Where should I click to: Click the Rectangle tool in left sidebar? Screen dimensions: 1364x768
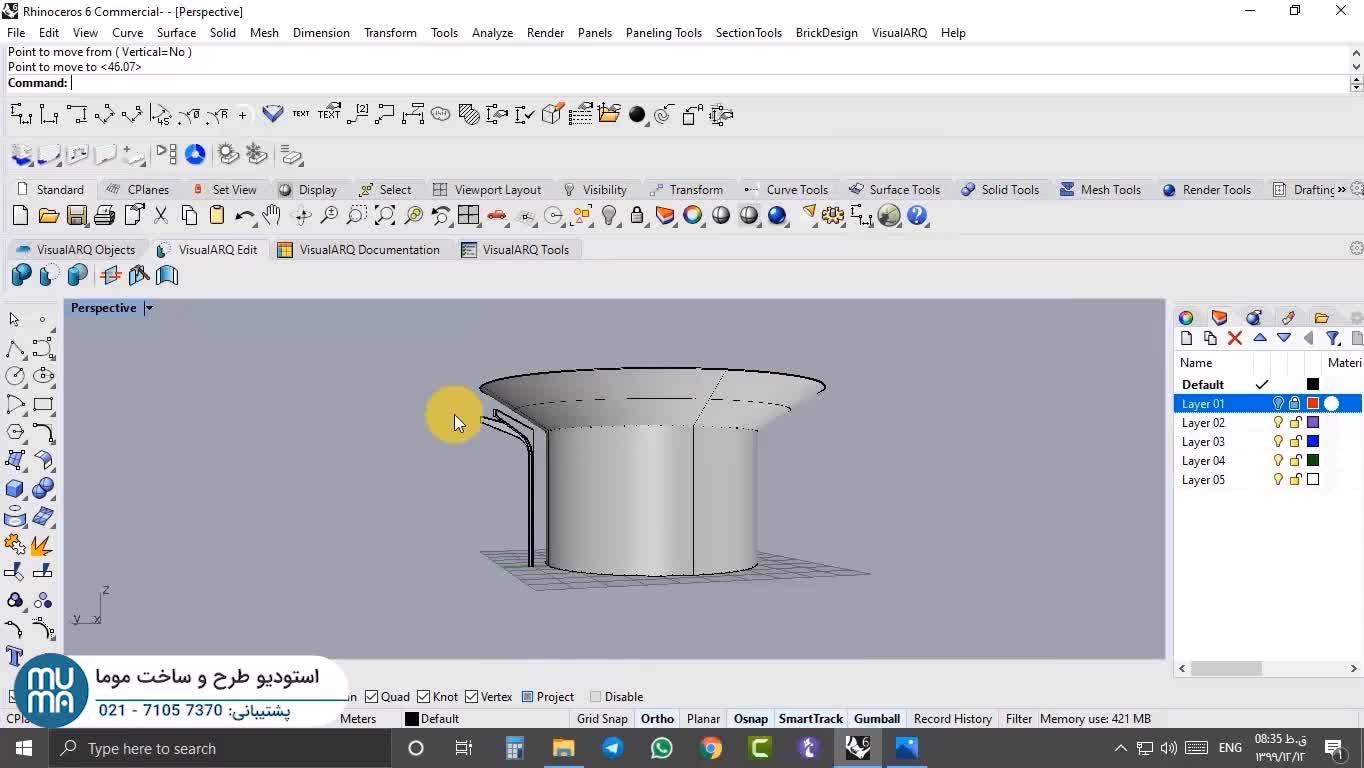pos(43,405)
